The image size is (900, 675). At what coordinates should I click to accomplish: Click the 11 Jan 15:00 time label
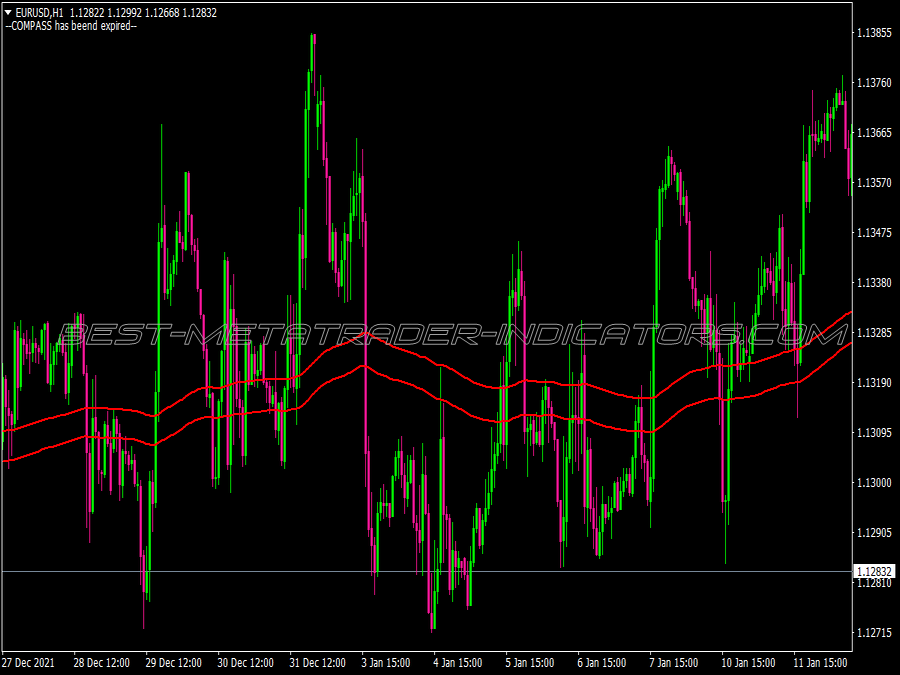(820, 663)
